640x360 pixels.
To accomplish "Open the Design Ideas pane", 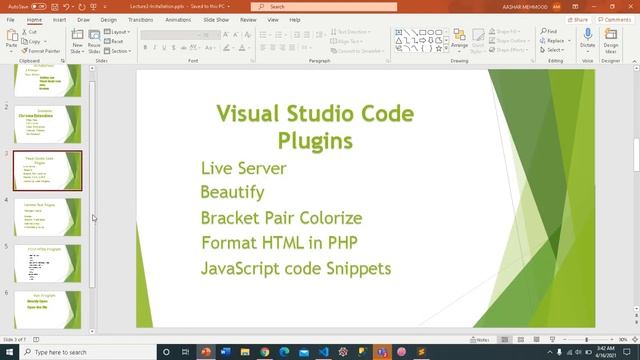I will click(611, 41).
